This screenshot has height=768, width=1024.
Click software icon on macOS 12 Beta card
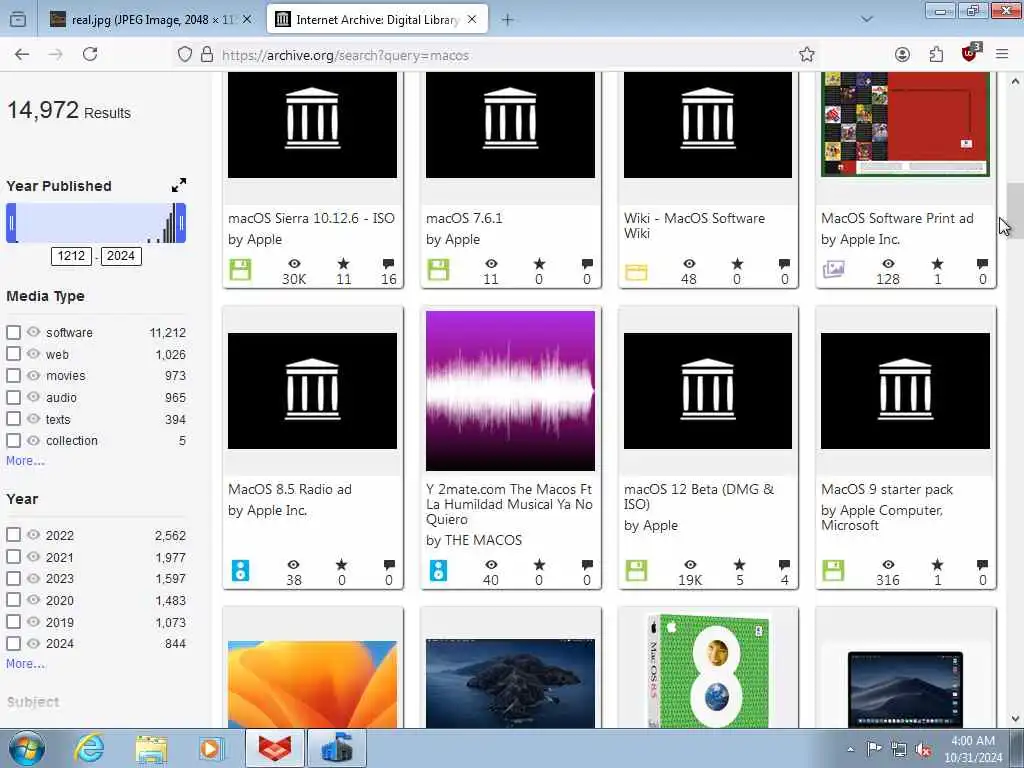click(x=636, y=570)
